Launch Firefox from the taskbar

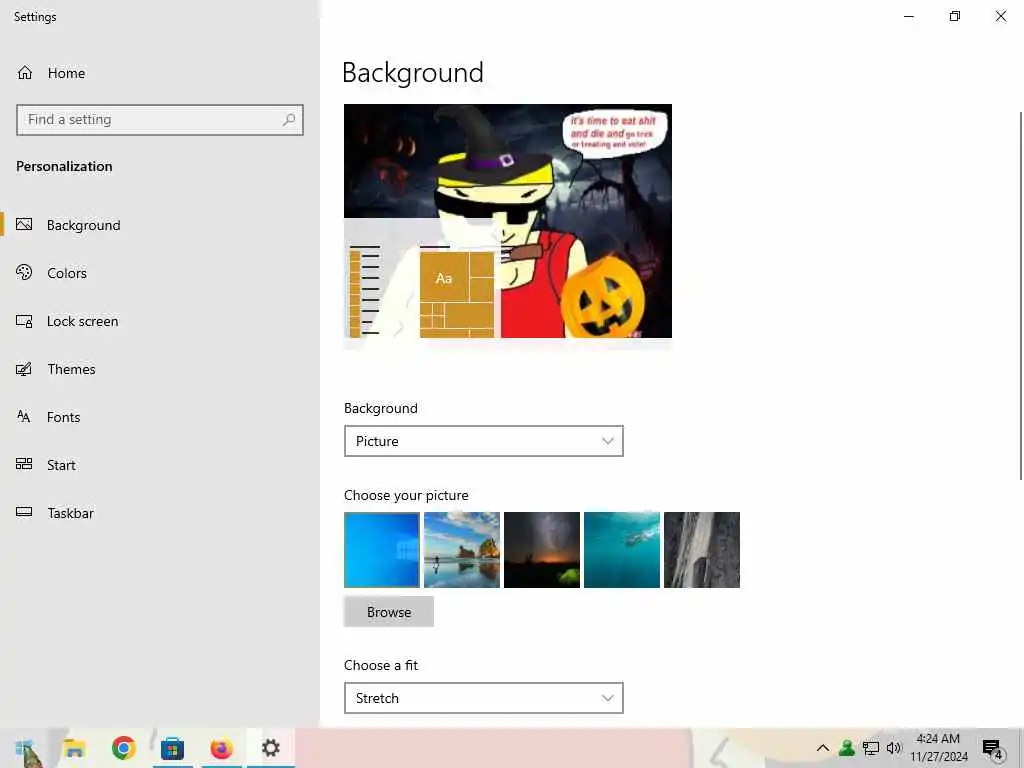222,748
